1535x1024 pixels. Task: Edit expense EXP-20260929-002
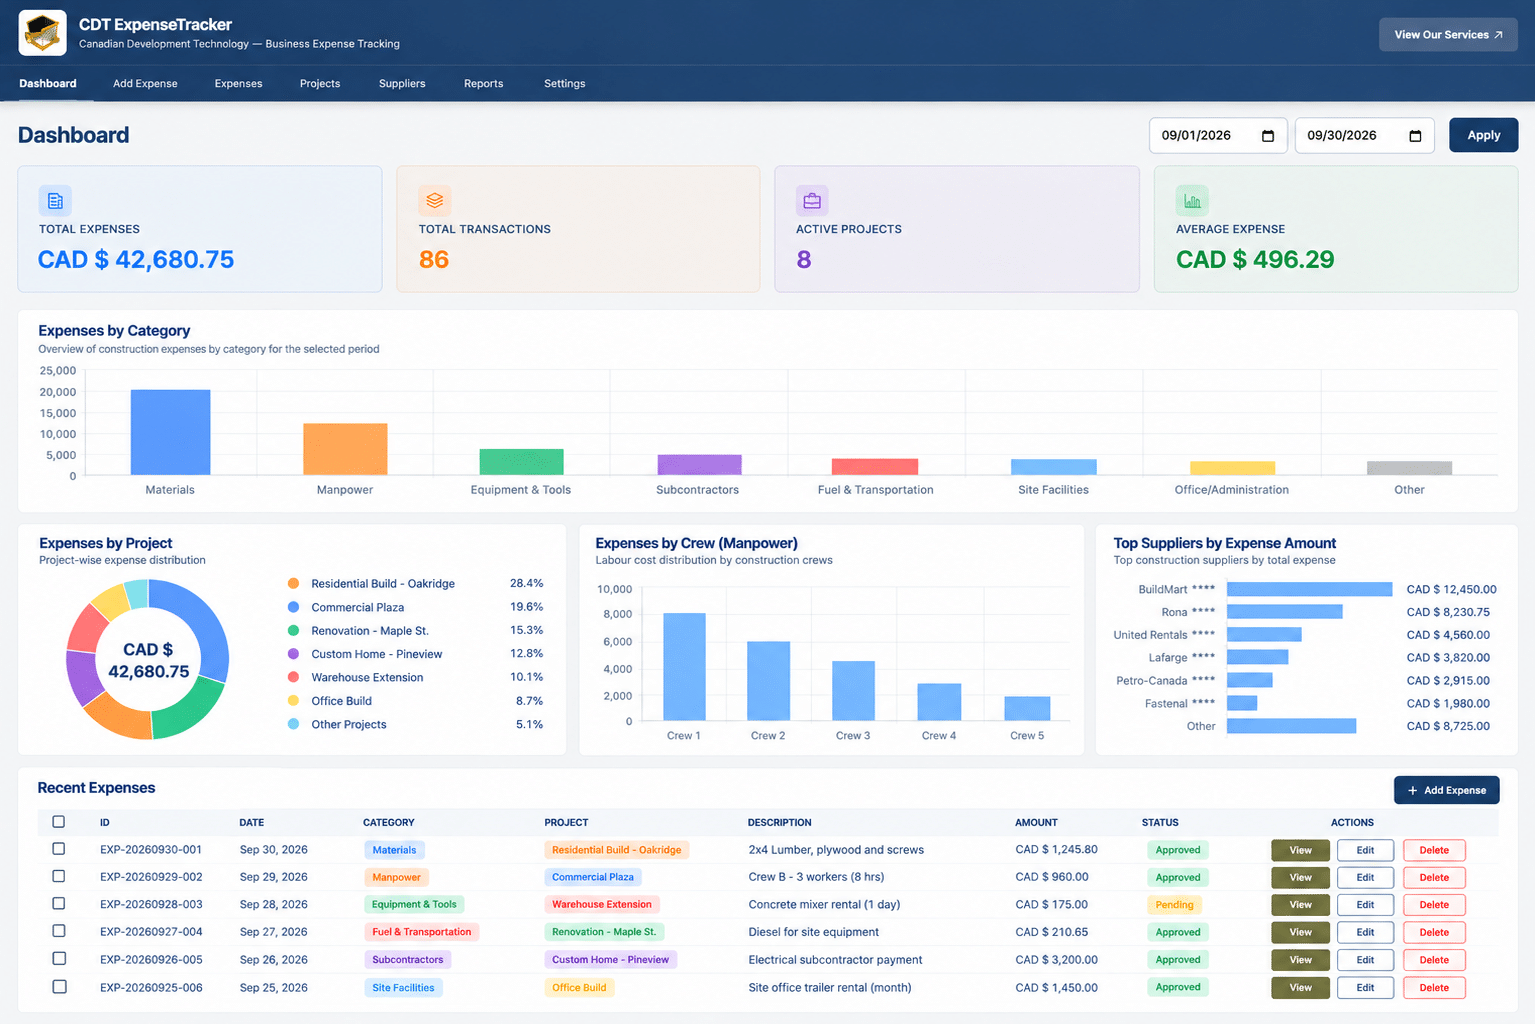[1365, 877]
